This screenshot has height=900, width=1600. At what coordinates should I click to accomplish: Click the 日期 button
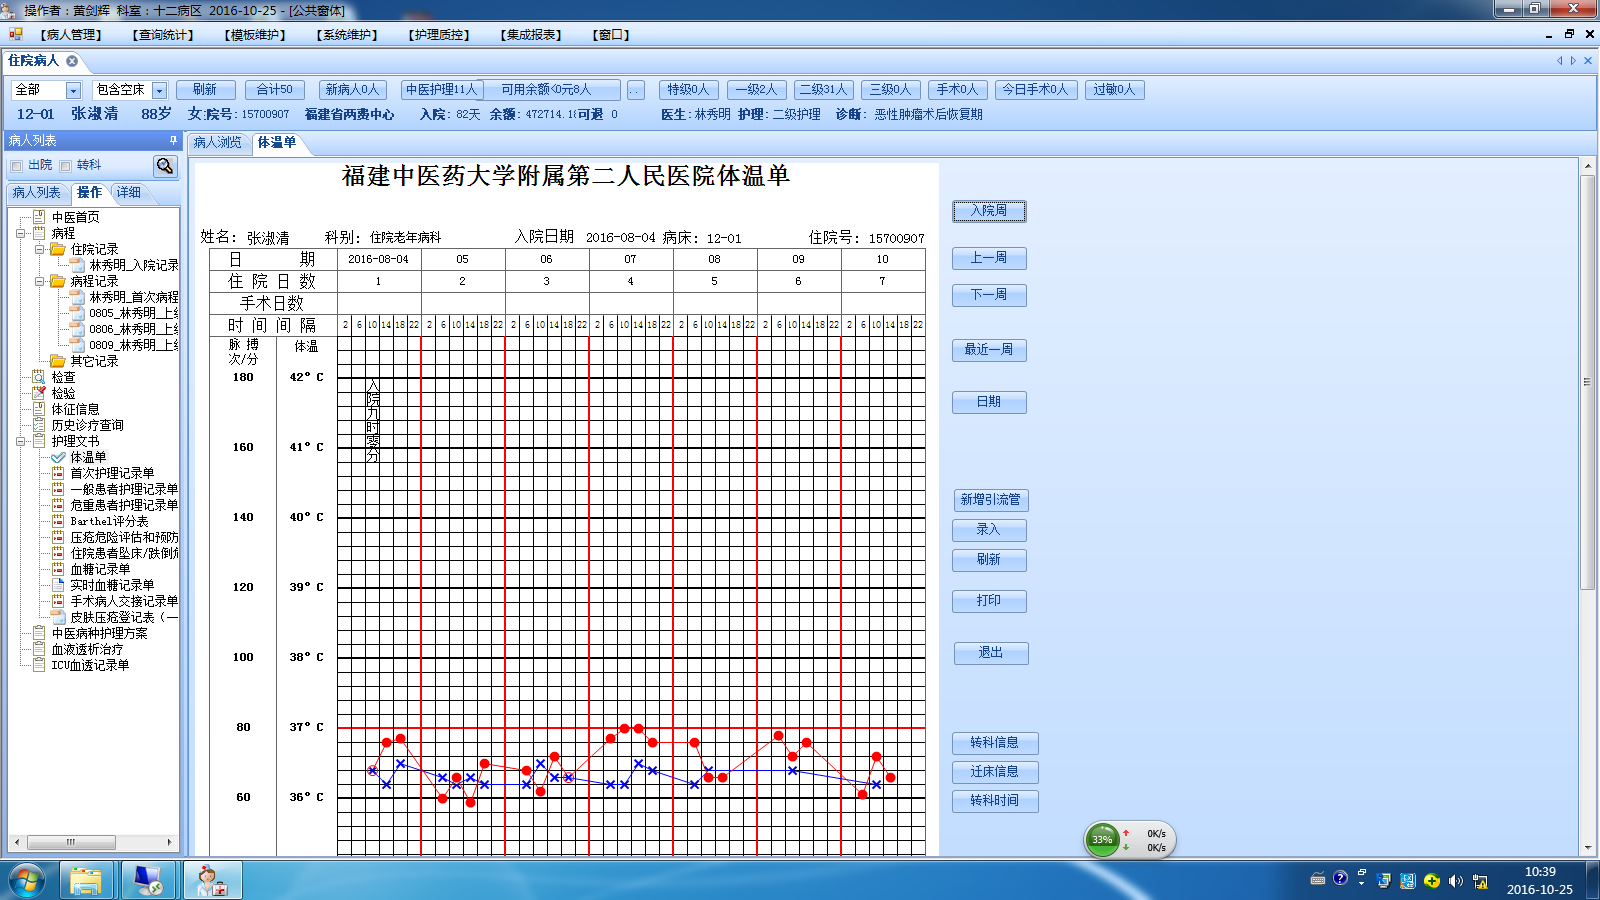tap(989, 402)
